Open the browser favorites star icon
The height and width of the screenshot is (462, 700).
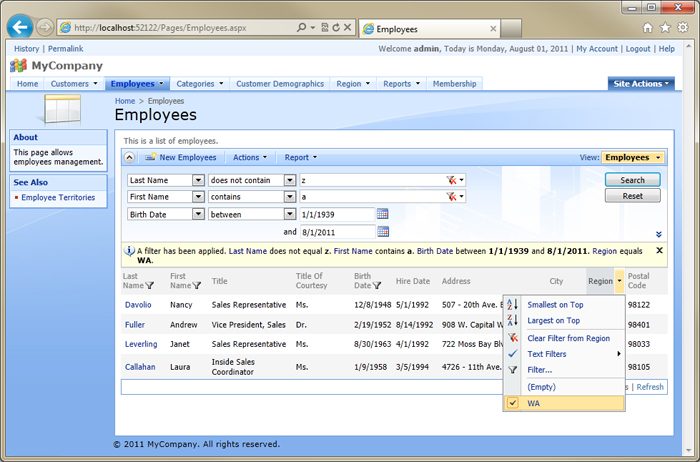click(665, 28)
